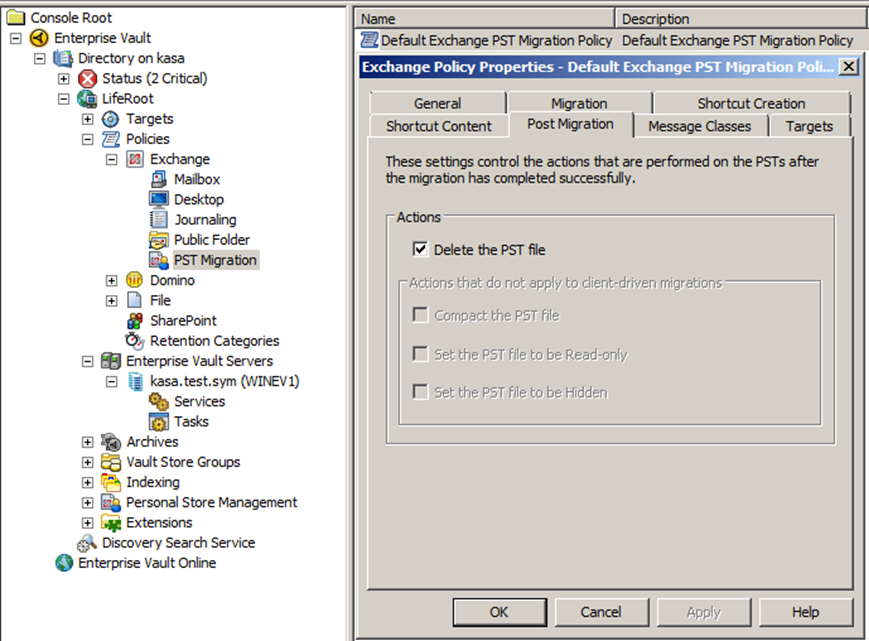Click the kasa.test.sym server icon
The image size is (869, 641).
135,381
